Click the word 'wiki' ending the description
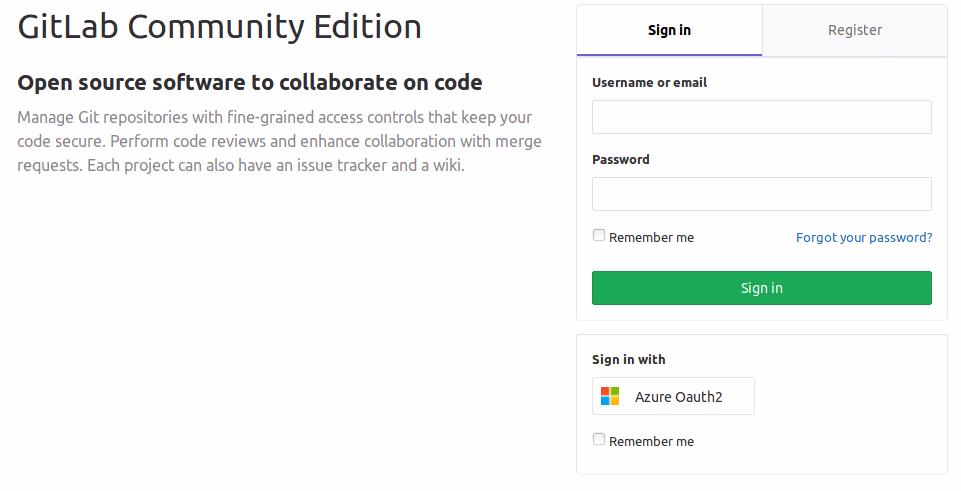 444,165
